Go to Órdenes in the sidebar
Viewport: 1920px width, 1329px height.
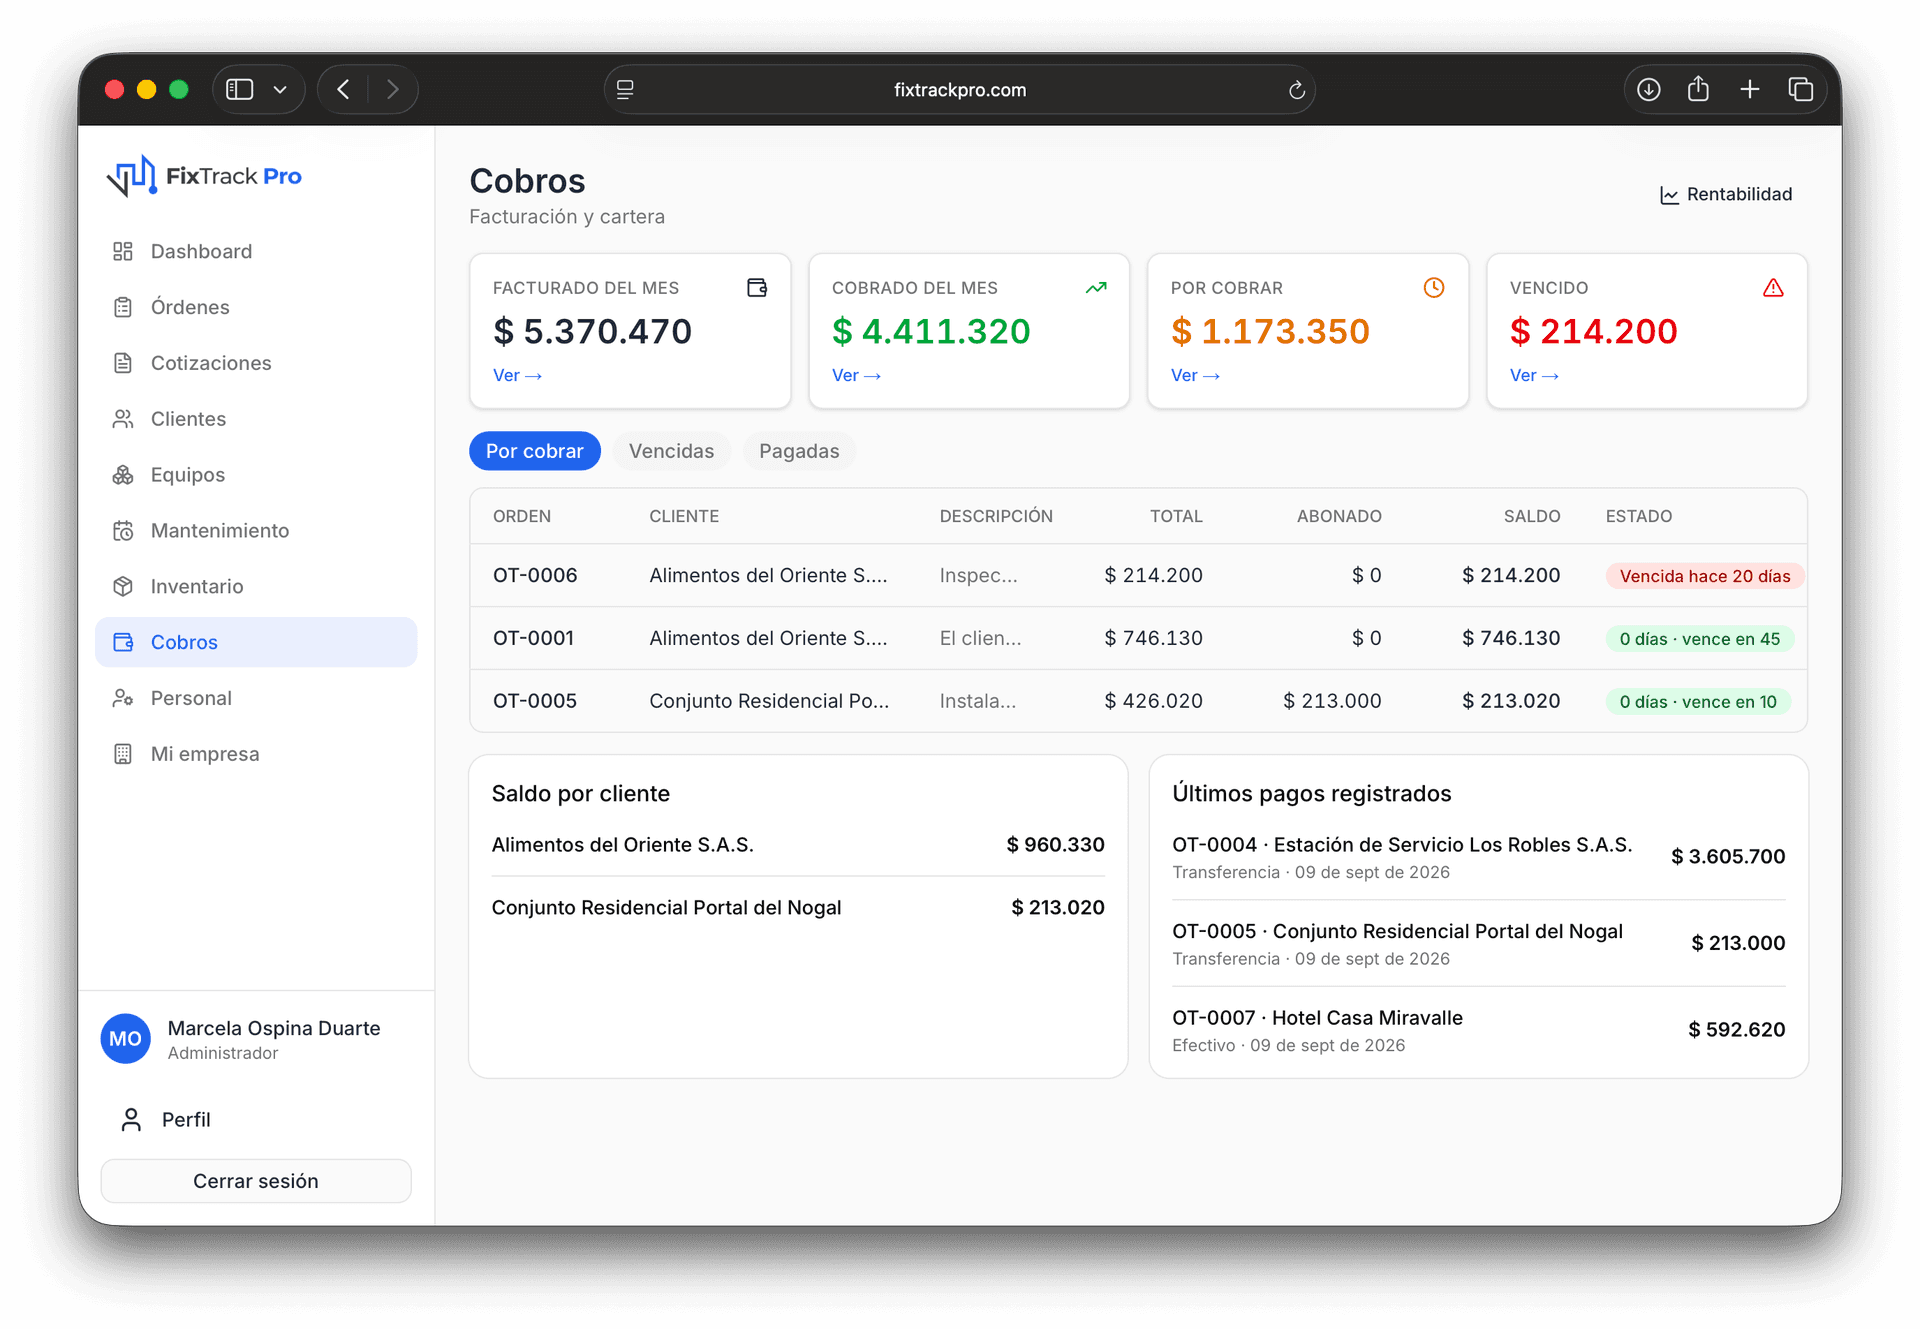[x=256, y=307]
